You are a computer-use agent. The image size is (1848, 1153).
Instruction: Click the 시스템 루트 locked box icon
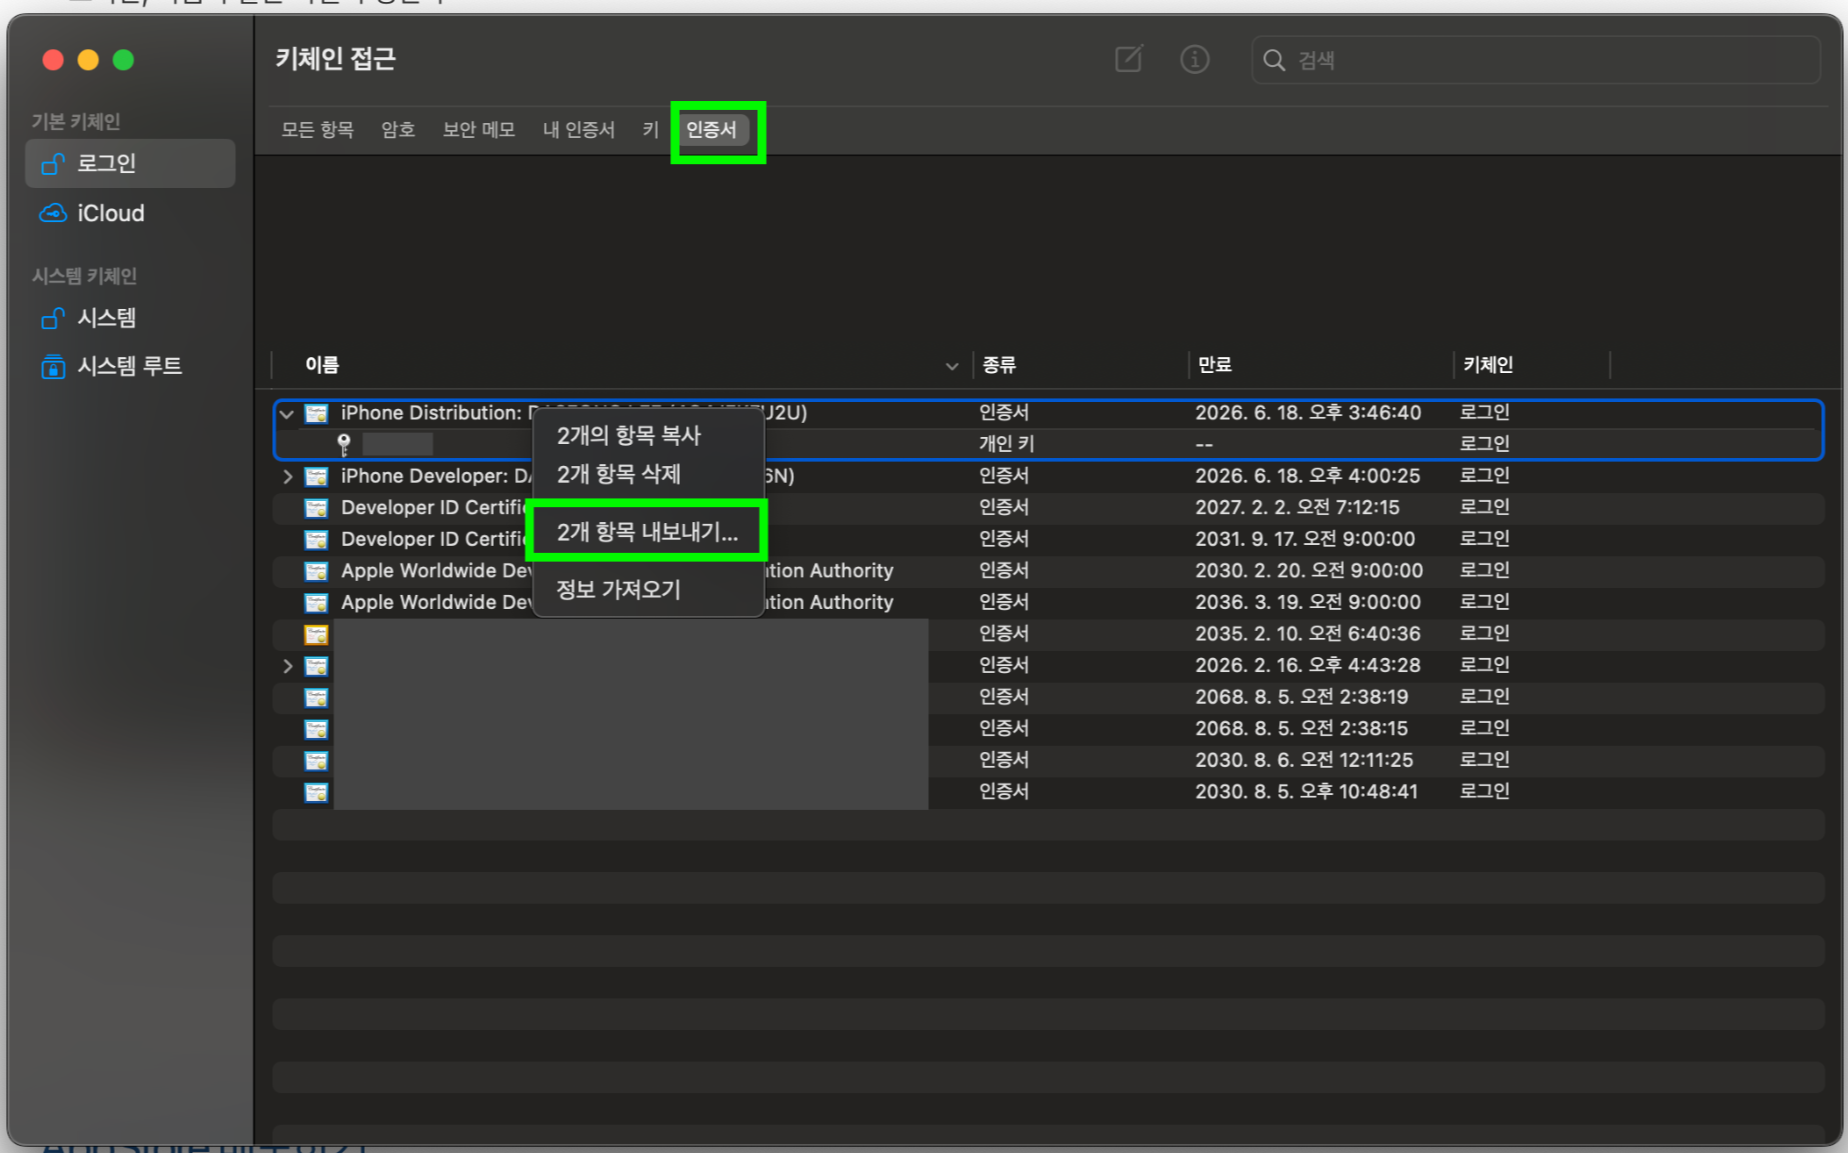[x=53, y=367]
